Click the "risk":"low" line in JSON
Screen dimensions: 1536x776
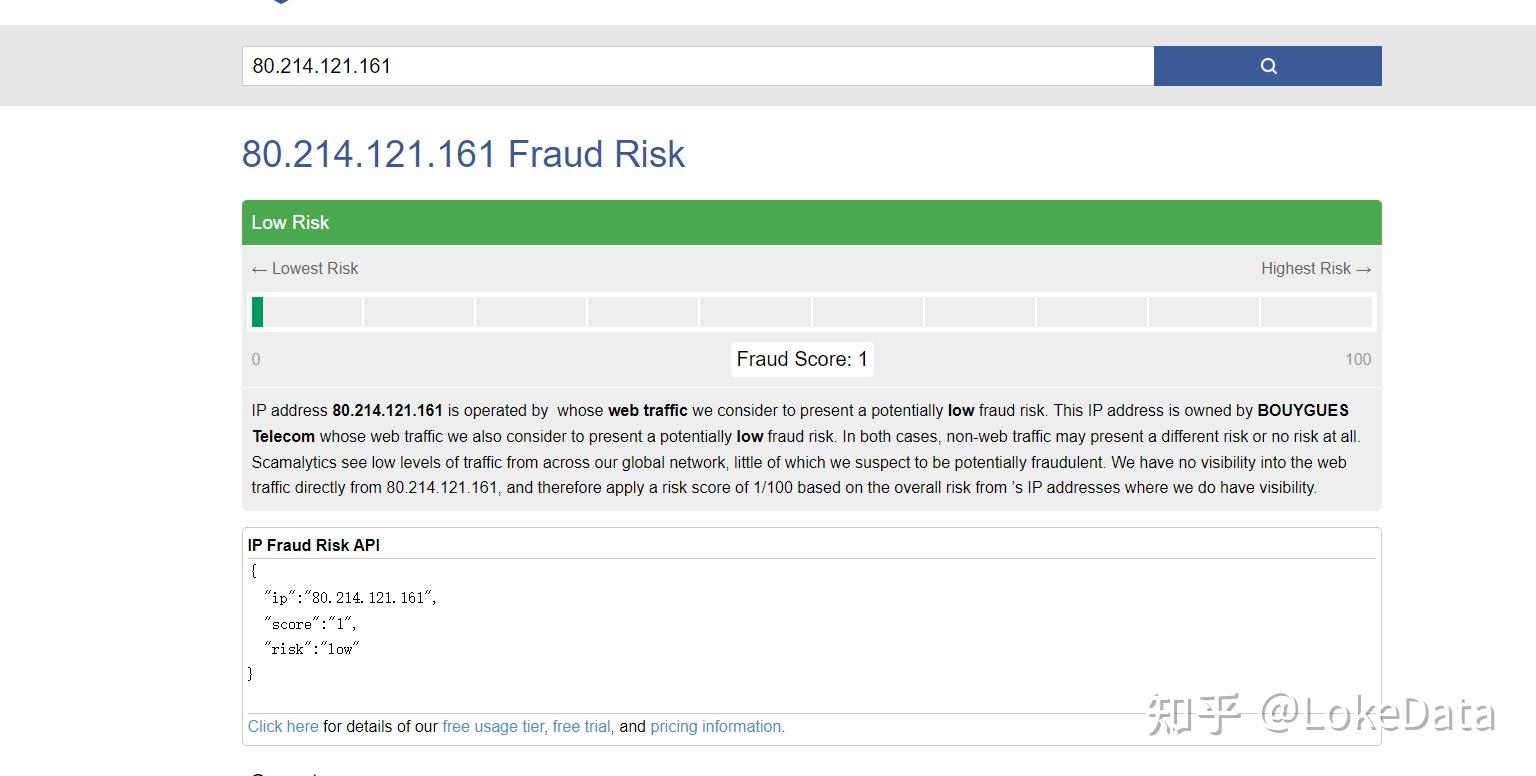pyautogui.click(x=311, y=649)
